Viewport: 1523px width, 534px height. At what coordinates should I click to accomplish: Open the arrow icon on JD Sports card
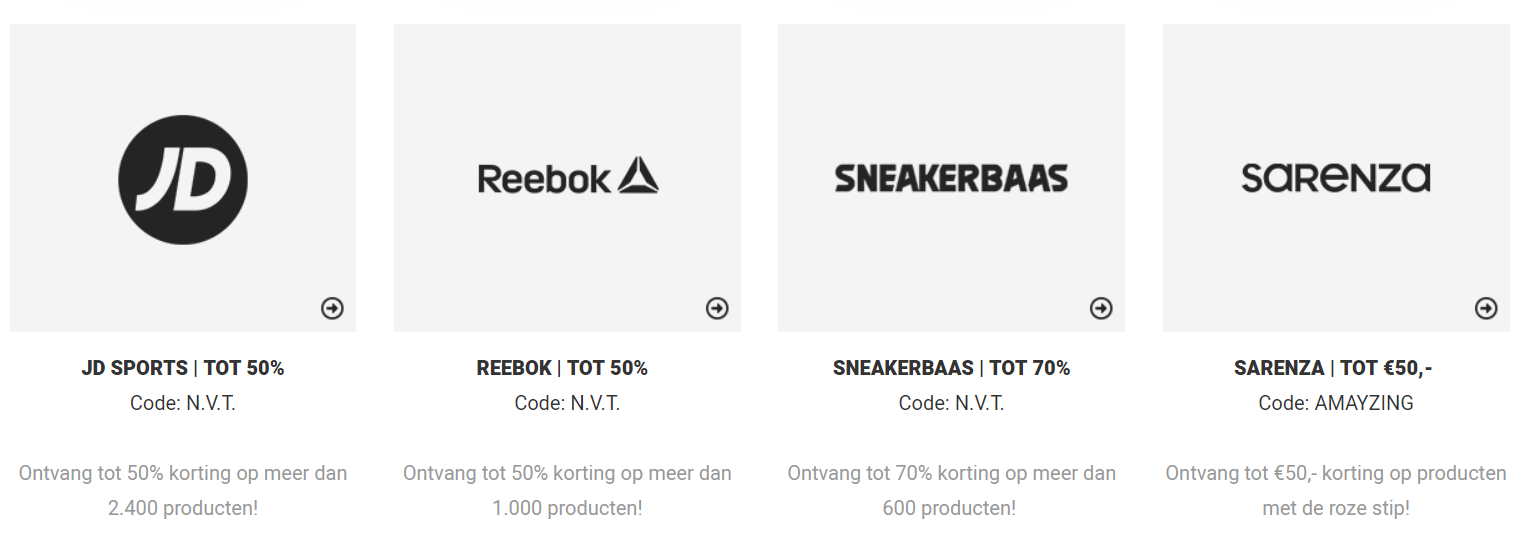click(332, 308)
